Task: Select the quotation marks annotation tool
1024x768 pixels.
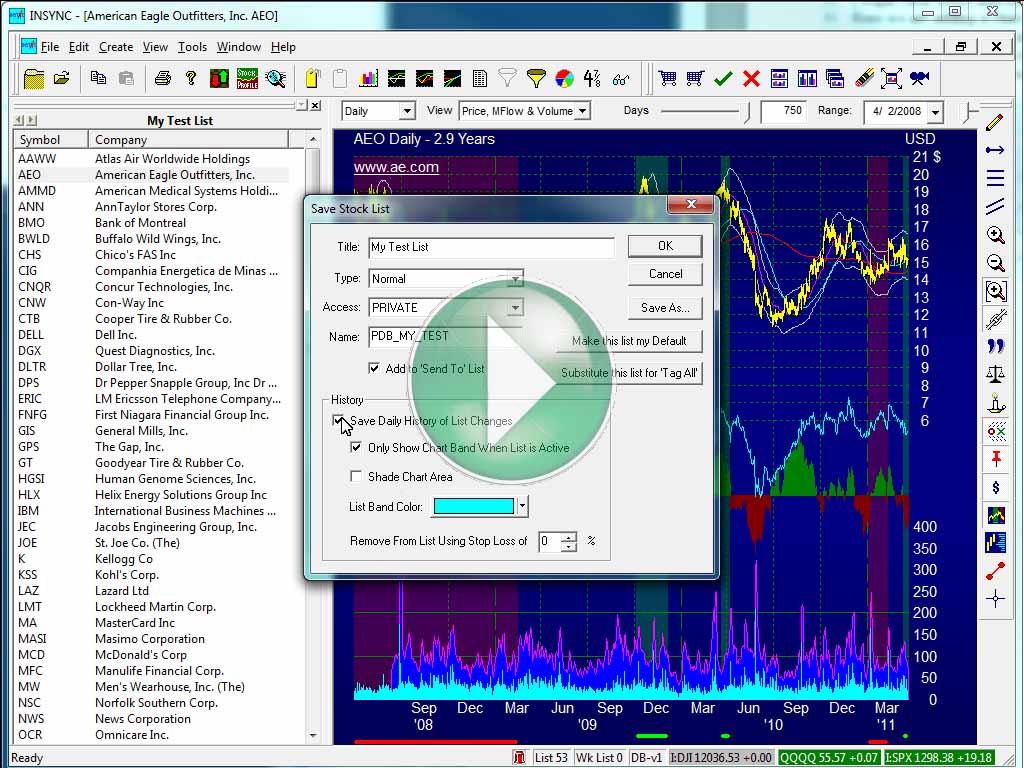Action: point(995,346)
